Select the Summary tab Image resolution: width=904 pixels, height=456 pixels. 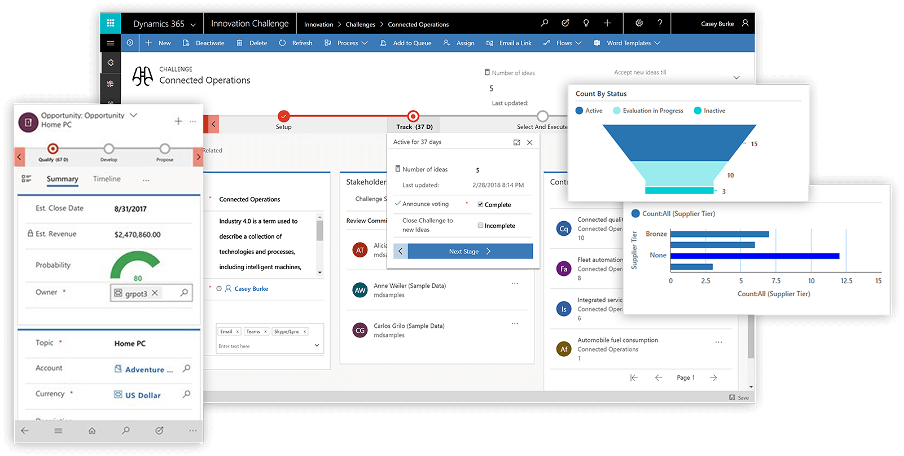point(62,179)
